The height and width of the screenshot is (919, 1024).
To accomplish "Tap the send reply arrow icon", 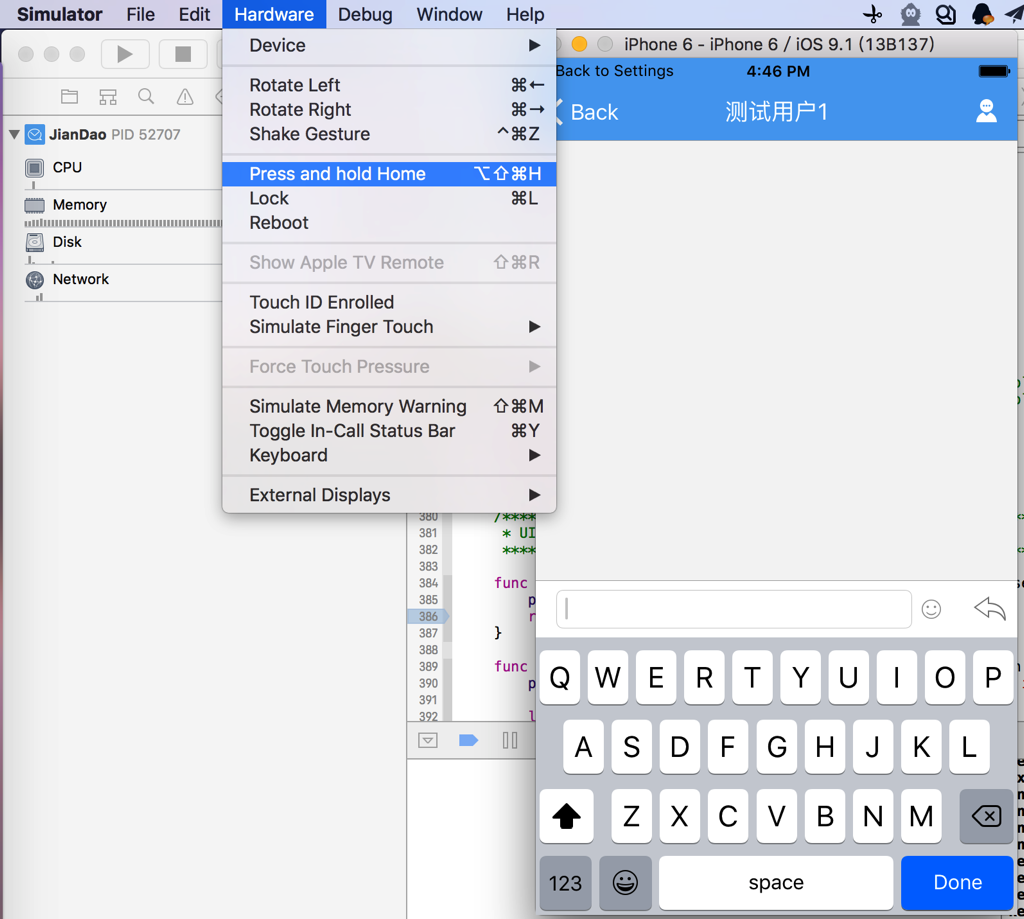I will point(990,609).
